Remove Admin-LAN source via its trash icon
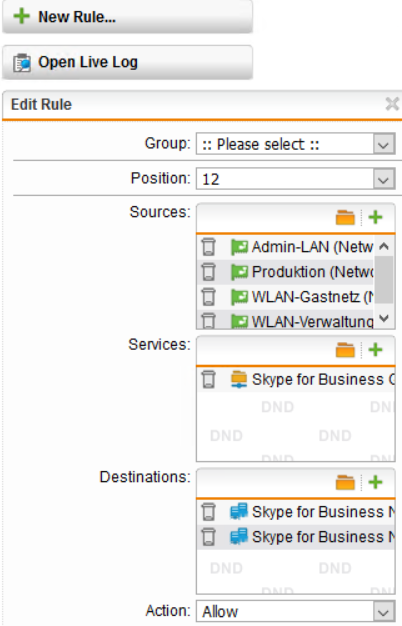 (208, 247)
